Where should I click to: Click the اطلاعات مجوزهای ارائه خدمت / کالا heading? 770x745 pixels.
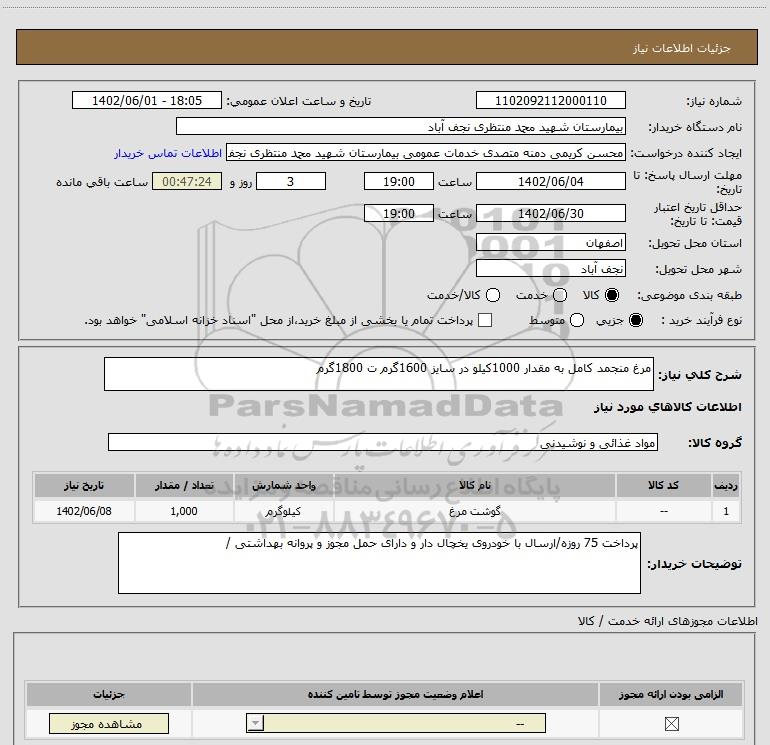[667, 621]
